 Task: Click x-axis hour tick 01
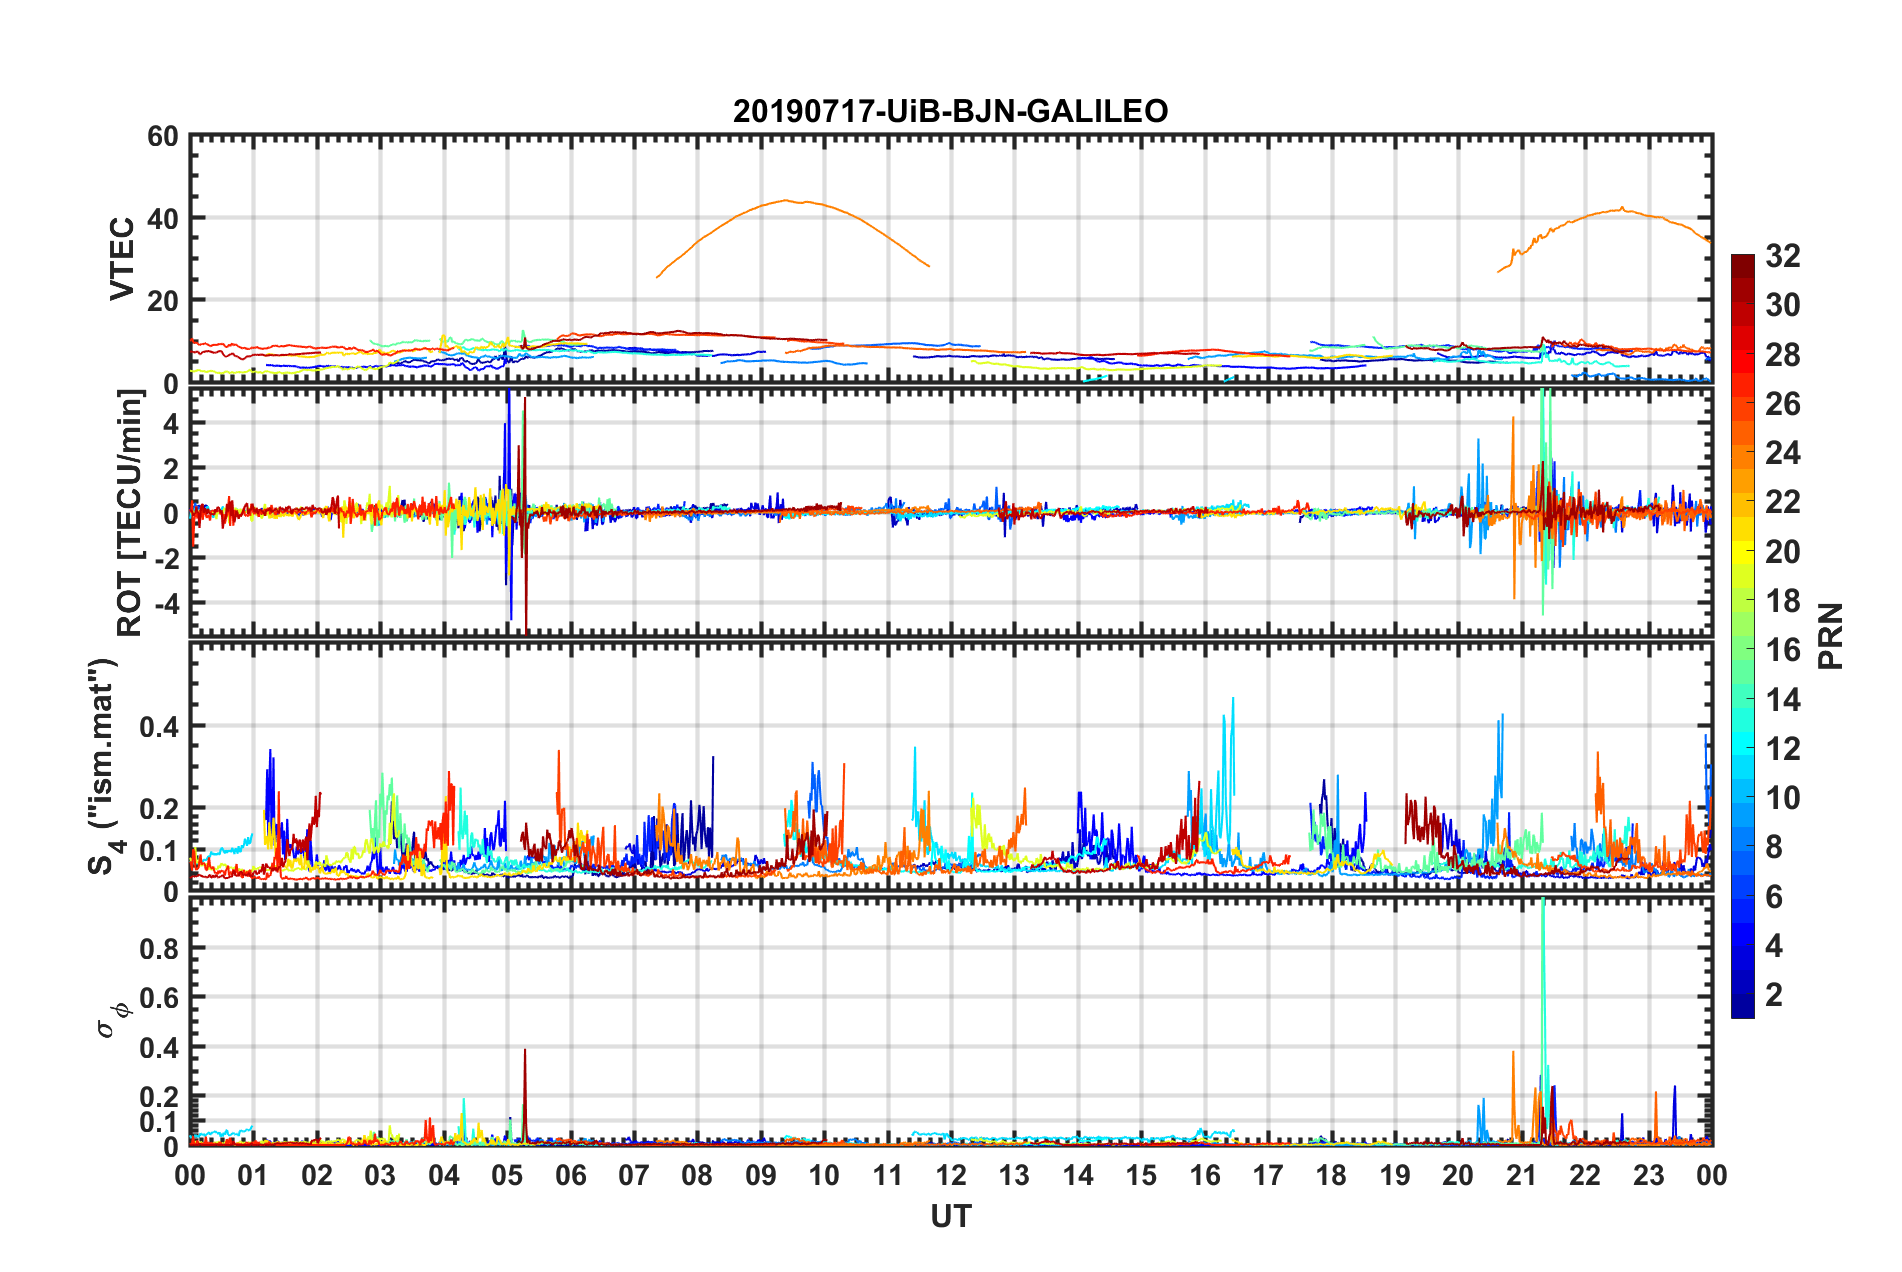[x=253, y=1175]
